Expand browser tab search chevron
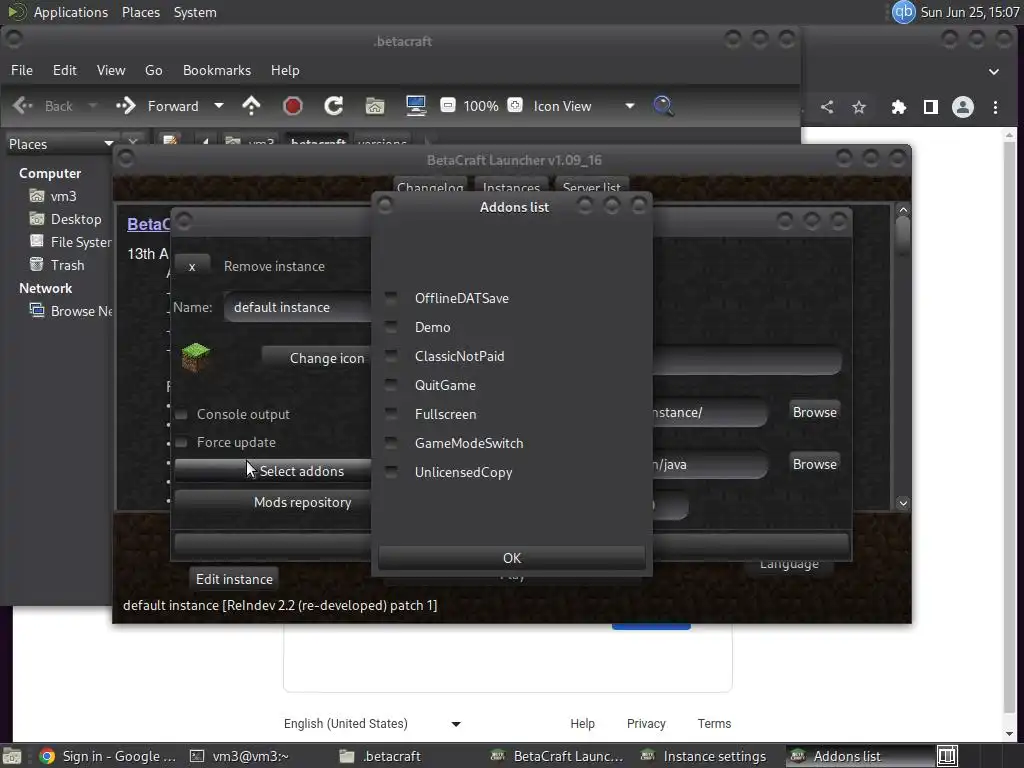 pos(993,71)
